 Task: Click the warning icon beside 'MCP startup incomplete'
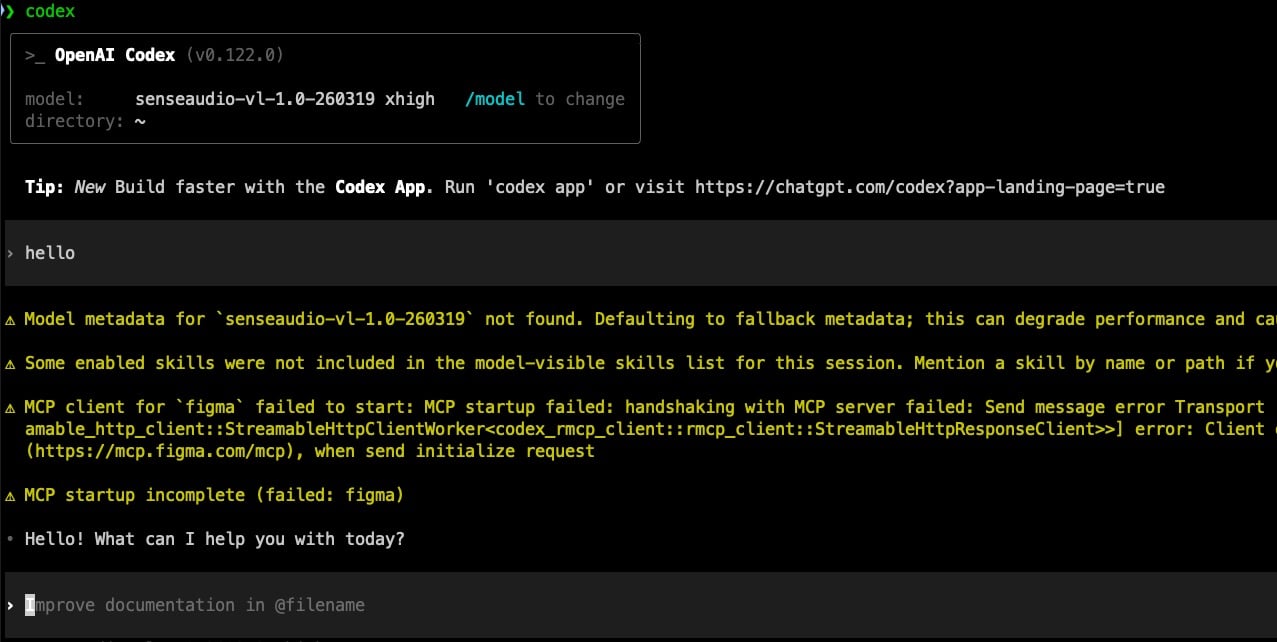(x=11, y=495)
